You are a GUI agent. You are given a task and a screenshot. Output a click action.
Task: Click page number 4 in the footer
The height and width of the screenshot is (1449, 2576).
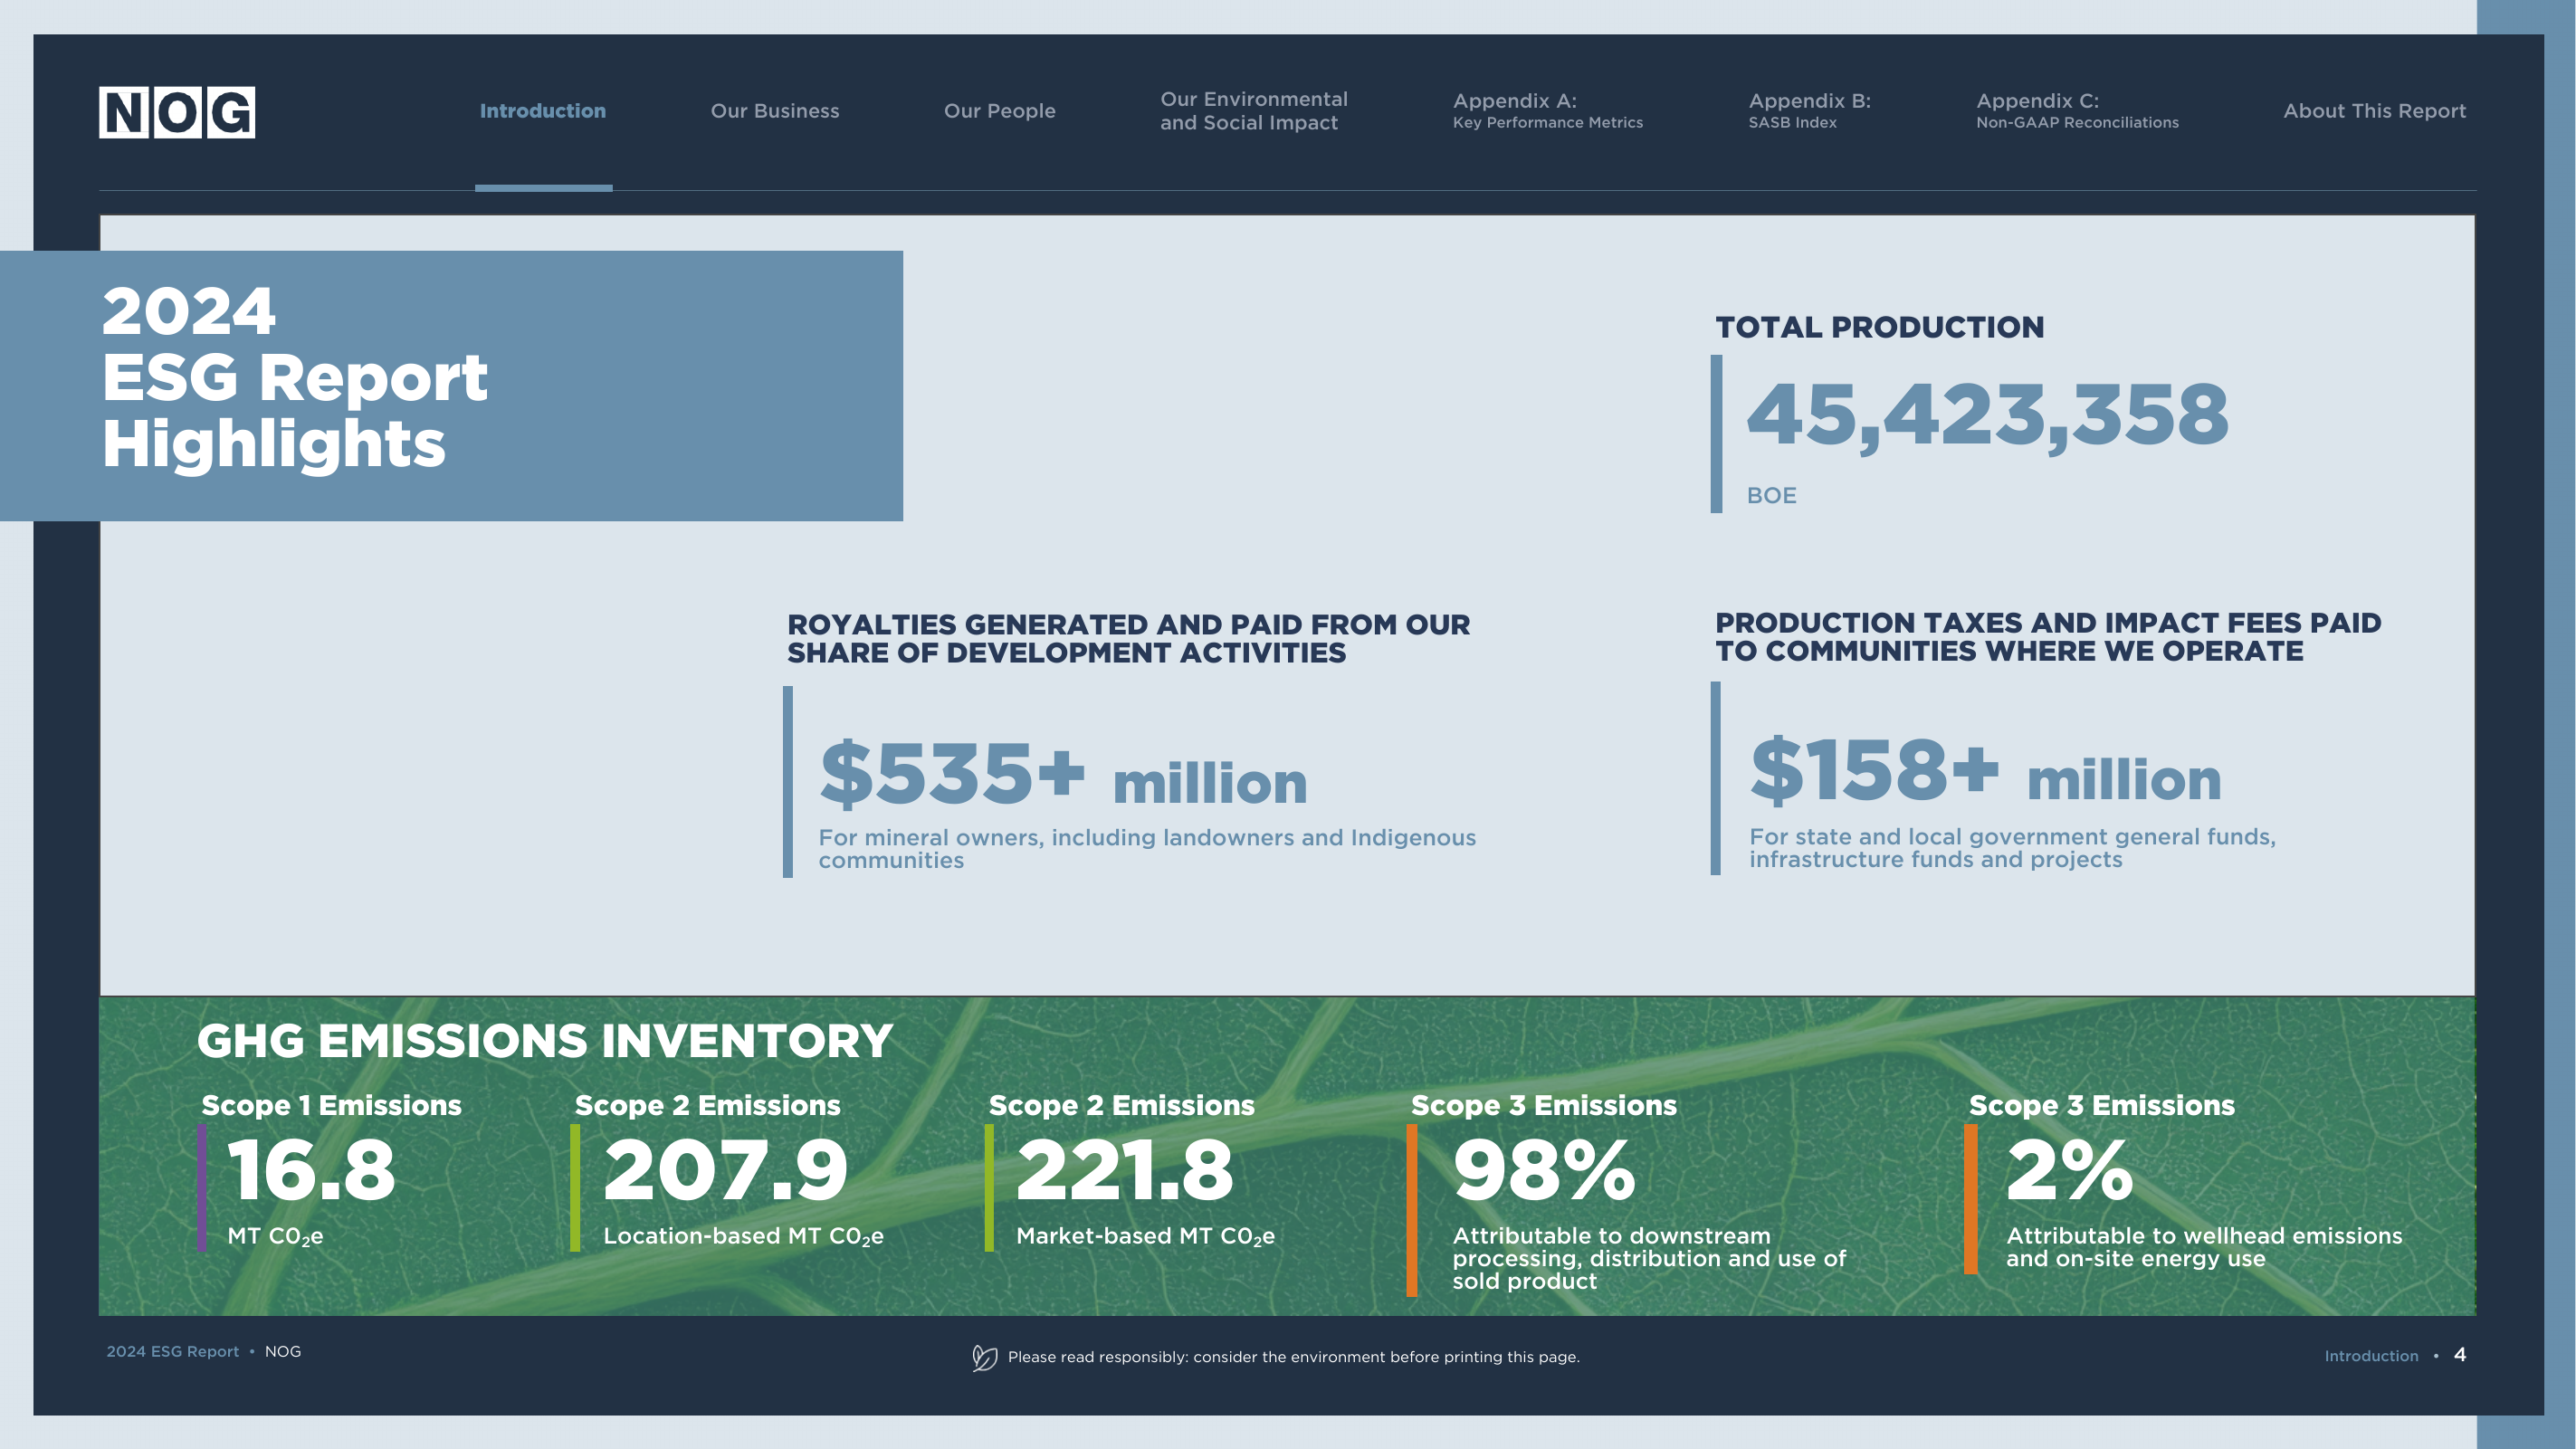2460,1355
